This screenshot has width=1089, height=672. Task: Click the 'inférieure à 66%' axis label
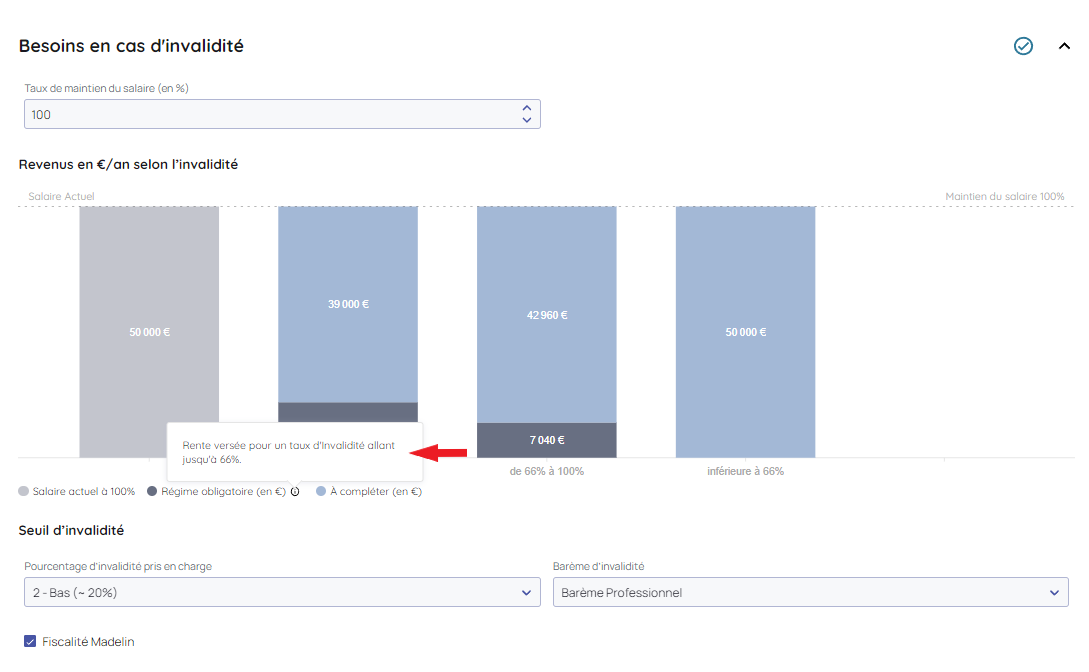[x=745, y=471]
